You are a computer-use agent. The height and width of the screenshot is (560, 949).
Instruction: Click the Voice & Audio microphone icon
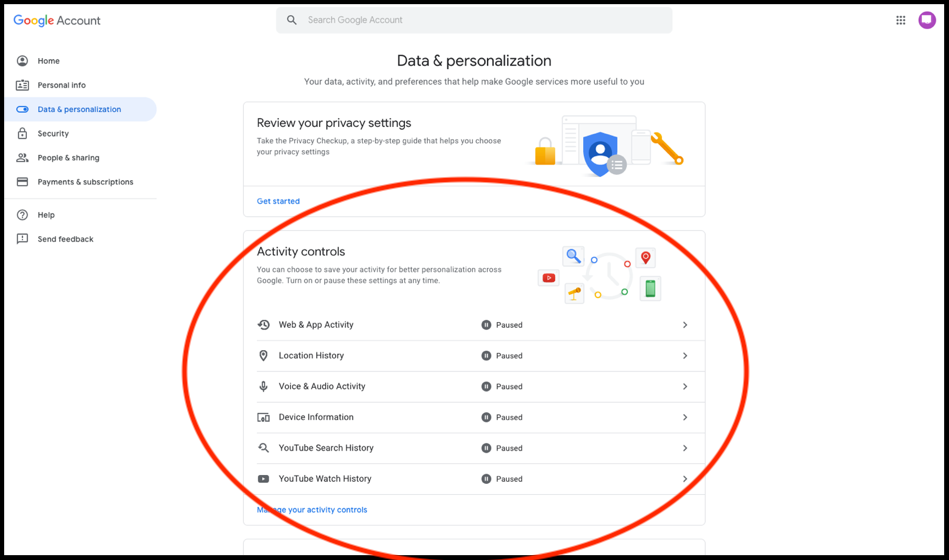[x=263, y=386]
